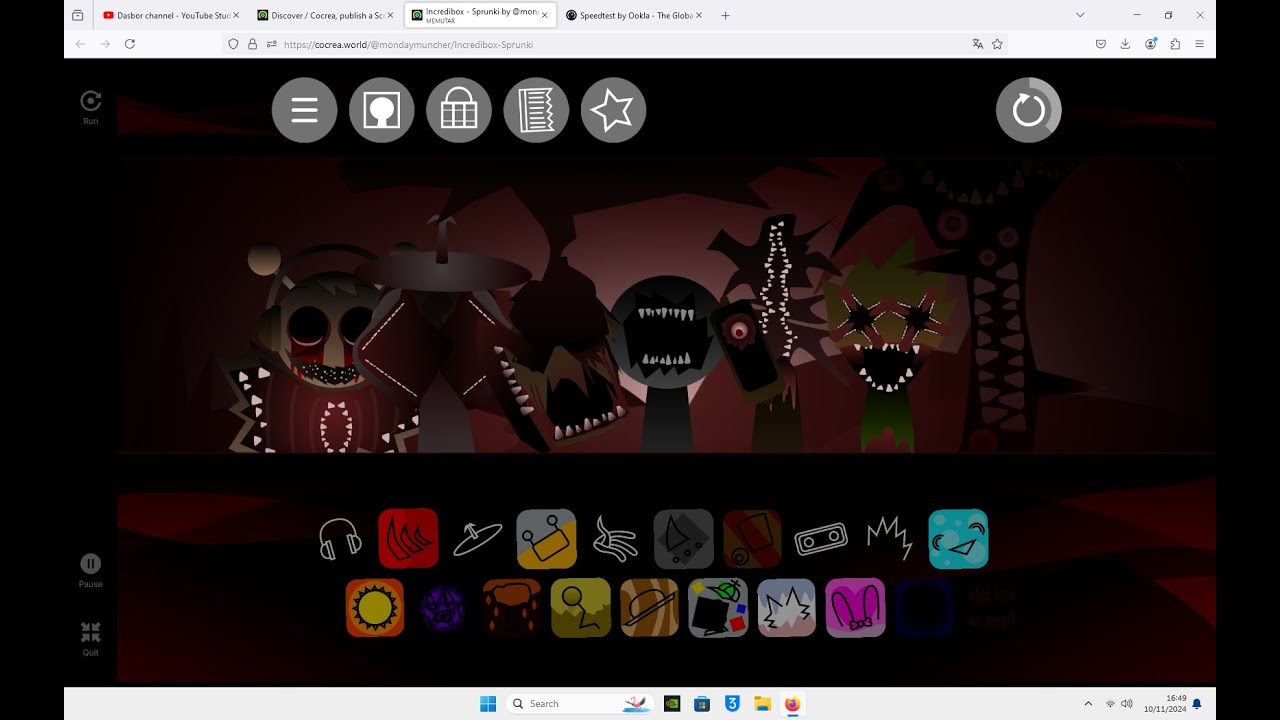Open a new browser tab
The image size is (1280, 720).
(x=725, y=15)
